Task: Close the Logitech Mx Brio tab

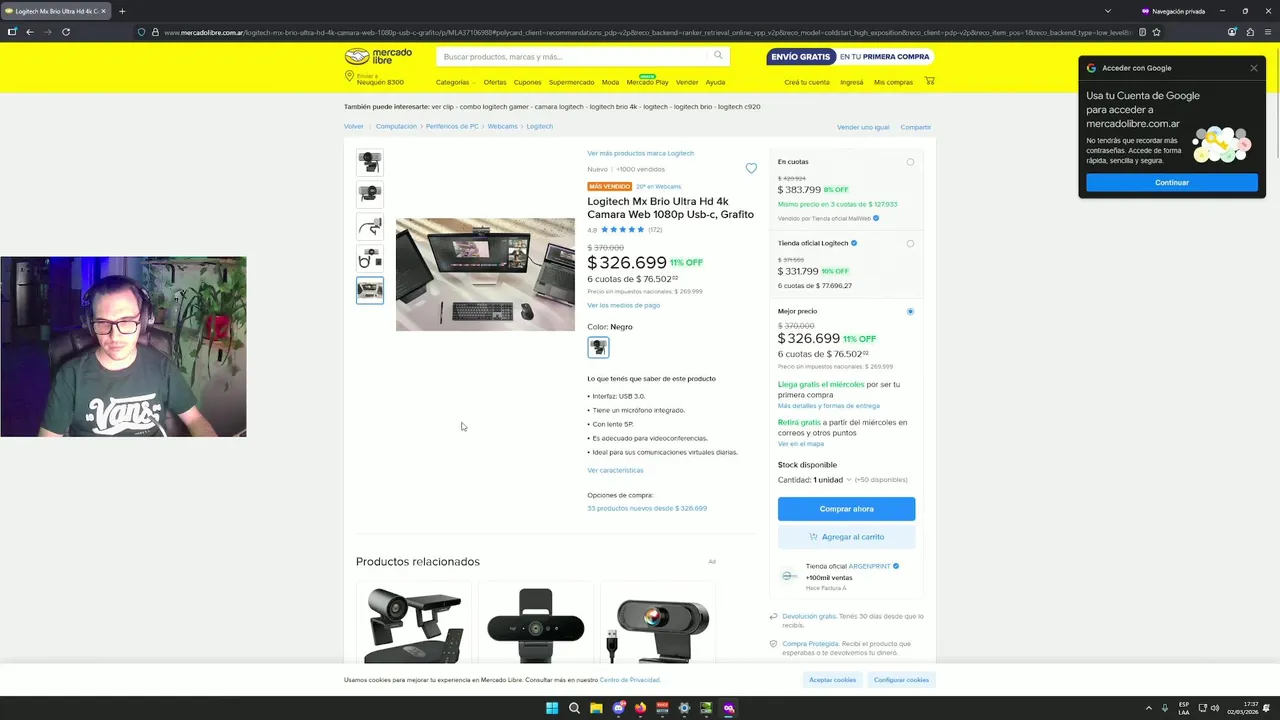Action: tap(103, 11)
